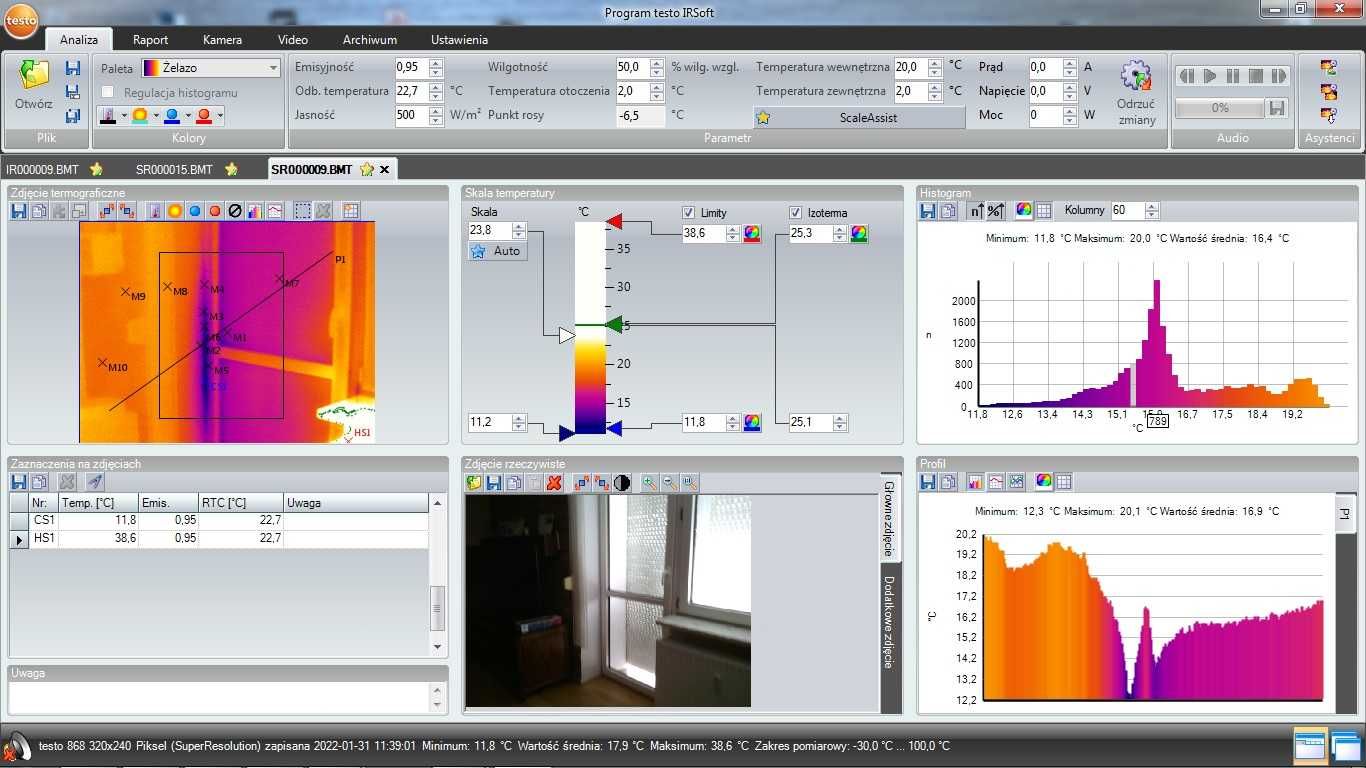Click the dashed rectangle selection tool
Viewport: 1366px width, 768px height.
(x=302, y=211)
